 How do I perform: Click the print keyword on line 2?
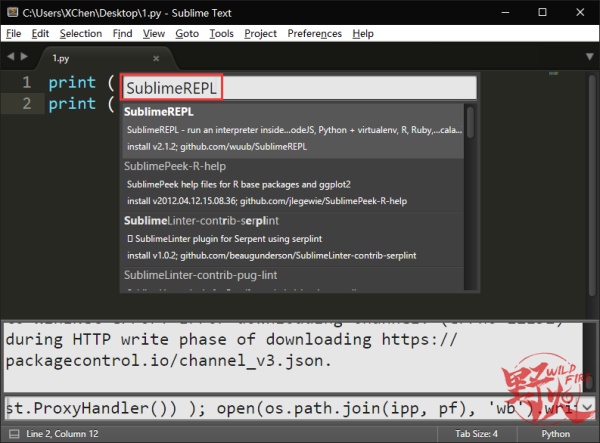coord(72,104)
